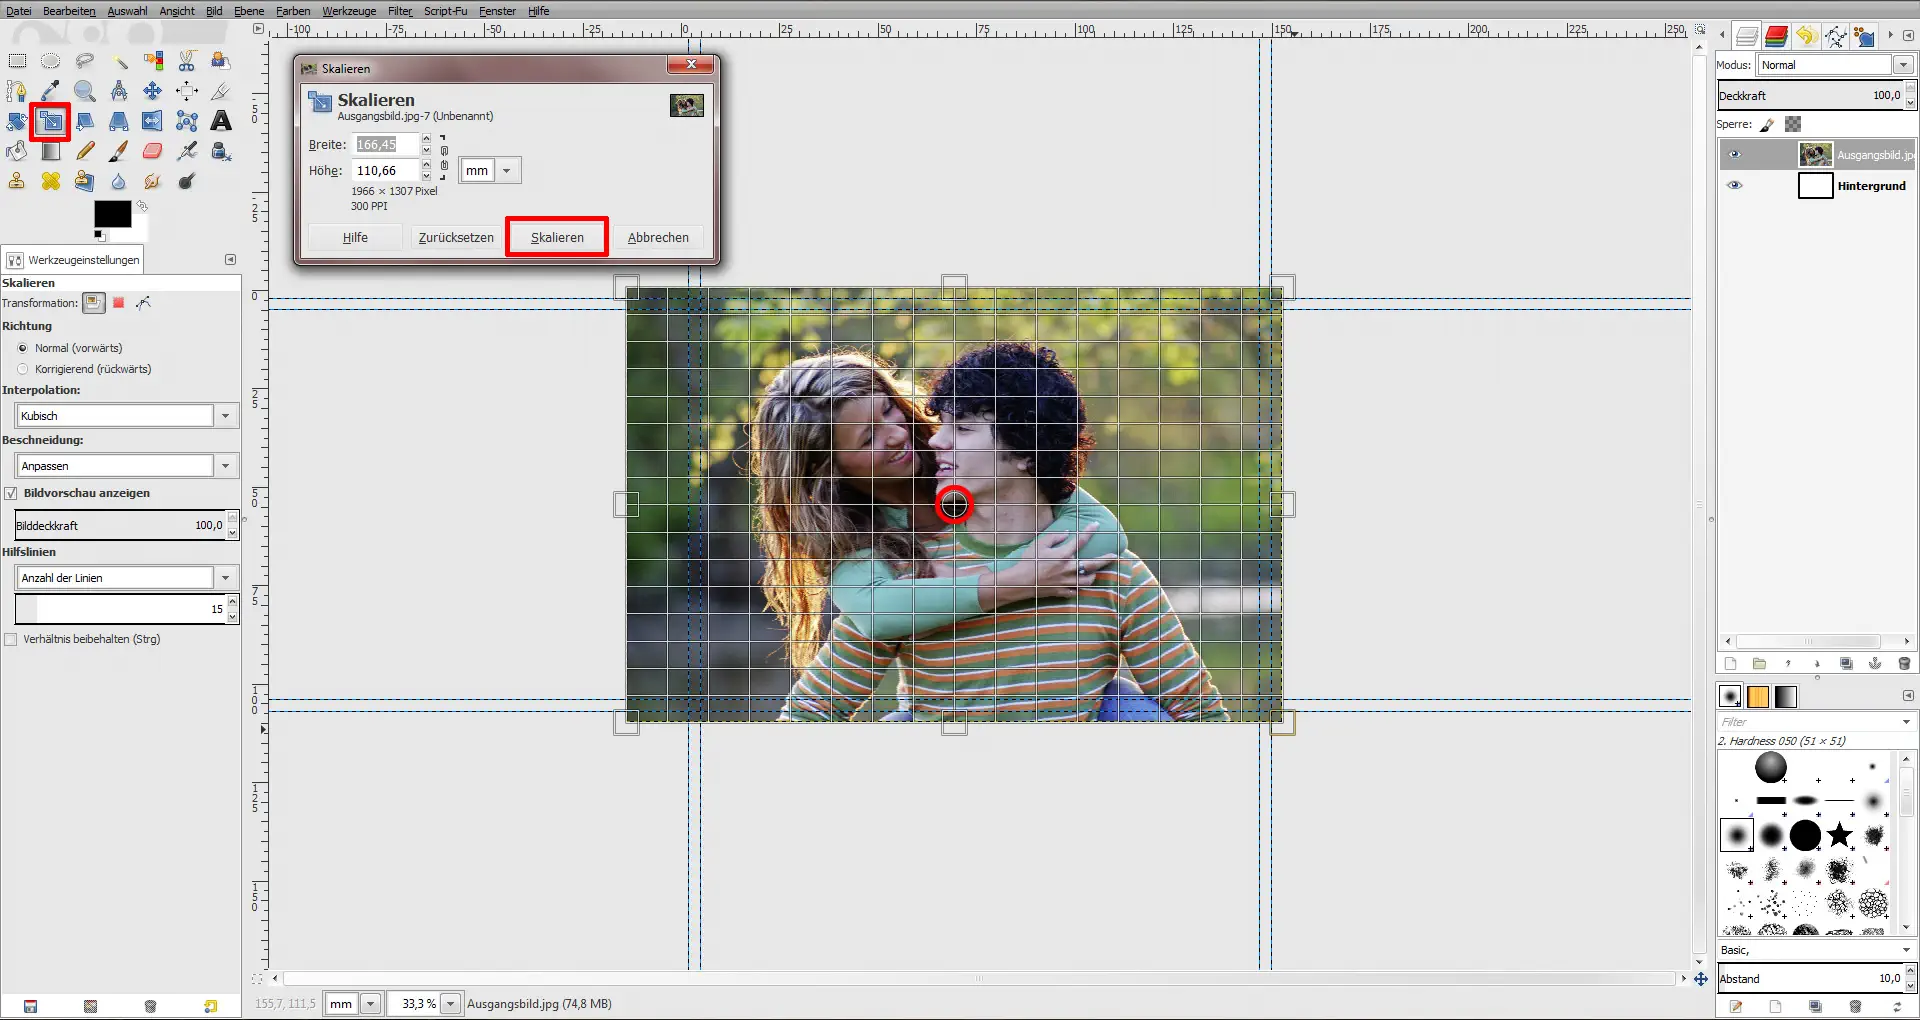Viewport: 1920px width, 1020px height.
Task: Hide the Hintergrund layer
Action: tap(1737, 185)
